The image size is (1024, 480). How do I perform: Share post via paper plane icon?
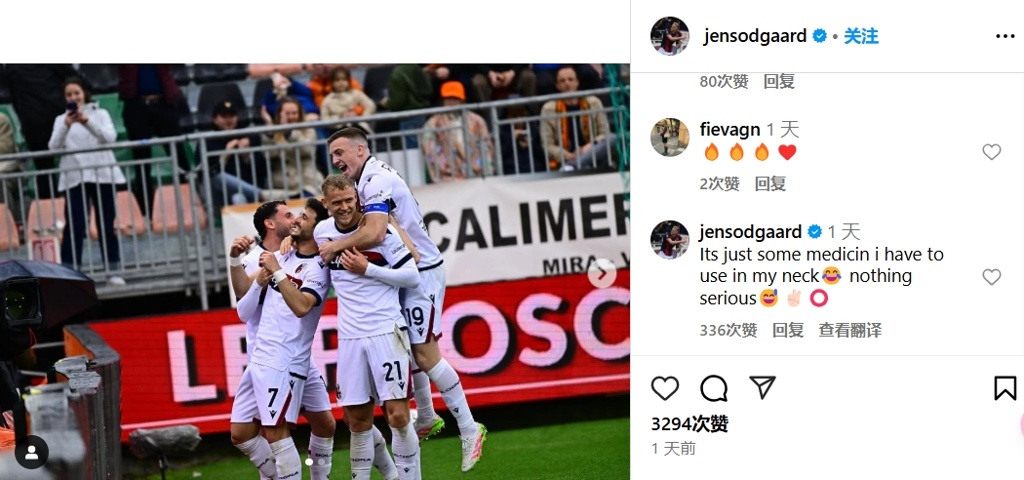pos(762,387)
